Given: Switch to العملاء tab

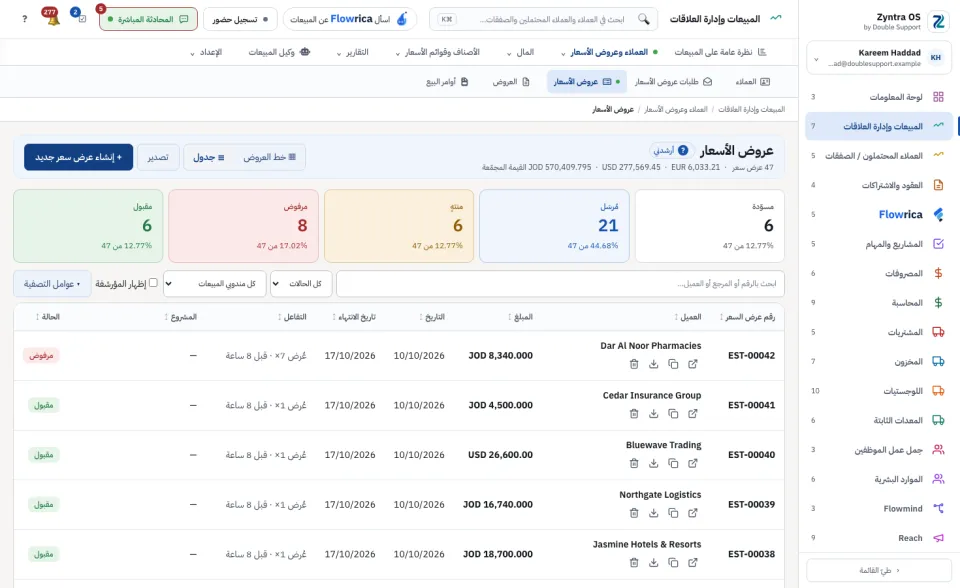Looking at the screenshot, I should [x=752, y=81].
